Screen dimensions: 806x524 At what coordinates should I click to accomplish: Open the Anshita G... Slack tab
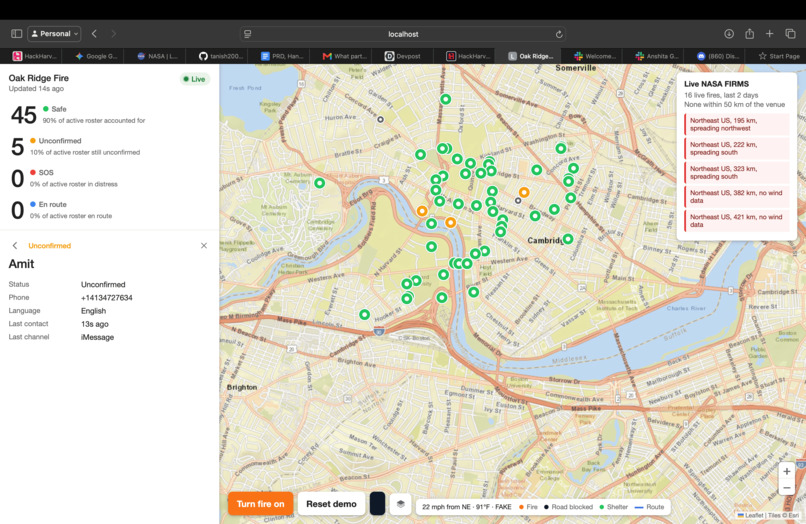coord(656,56)
